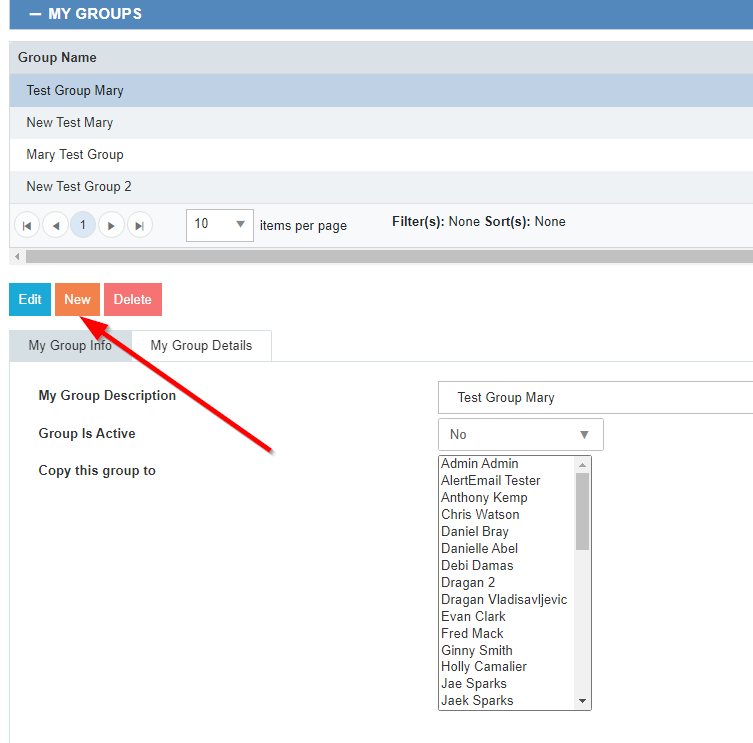Select AlertEmail Tester in copy list
The width and height of the screenshot is (753, 743).
tap(507, 480)
